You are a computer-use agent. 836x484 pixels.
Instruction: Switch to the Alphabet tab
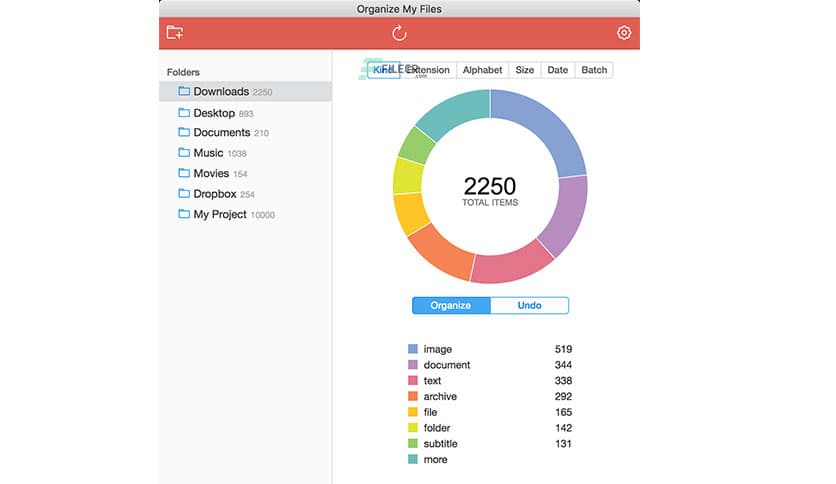pyautogui.click(x=482, y=70)
